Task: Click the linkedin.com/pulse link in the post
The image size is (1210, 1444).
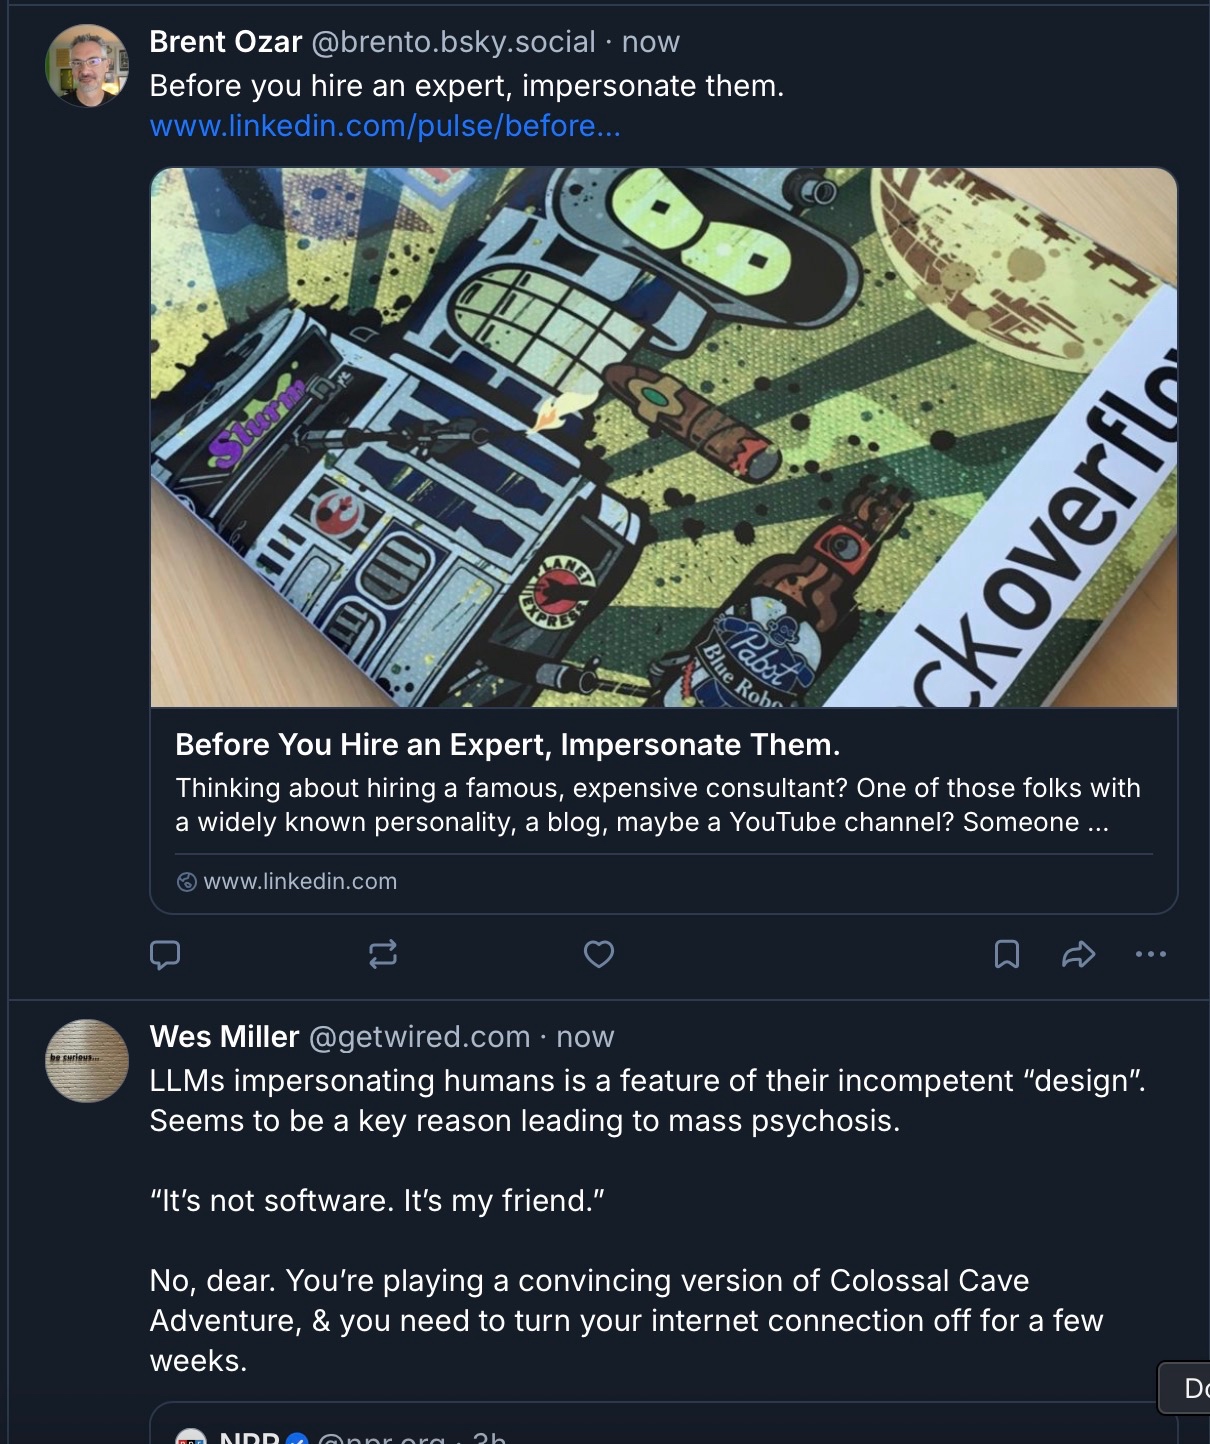Action: coord(385,126)
